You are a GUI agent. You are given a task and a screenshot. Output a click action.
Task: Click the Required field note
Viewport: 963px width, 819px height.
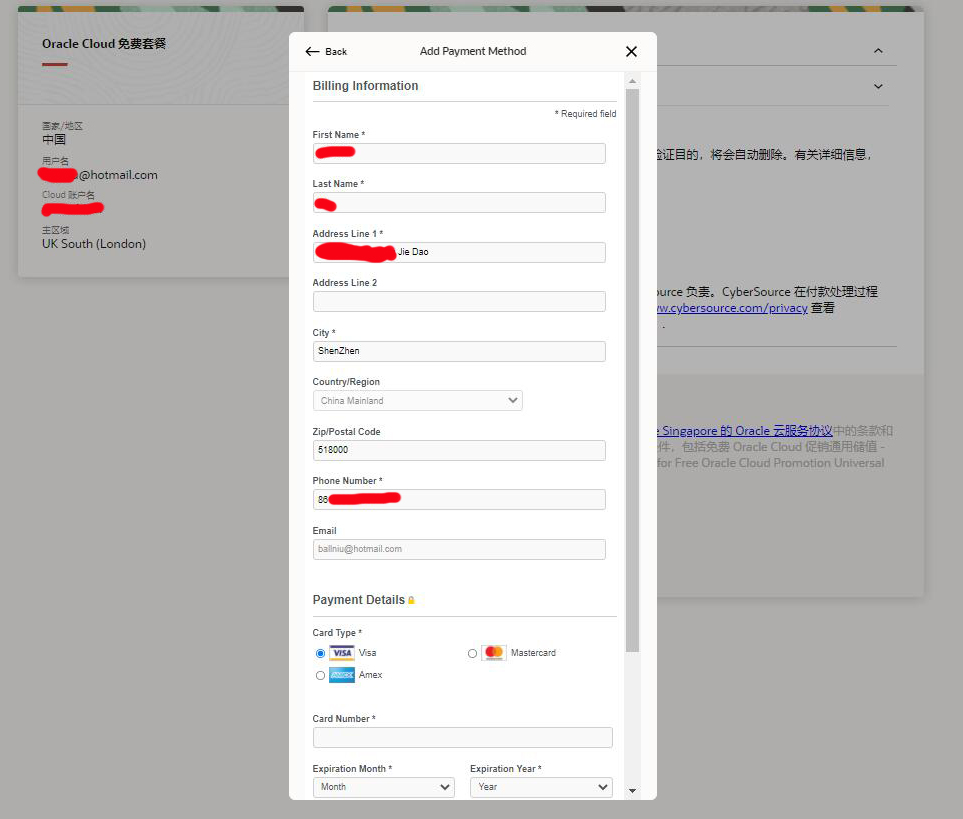pyautogui.click(x=585, y=114)
